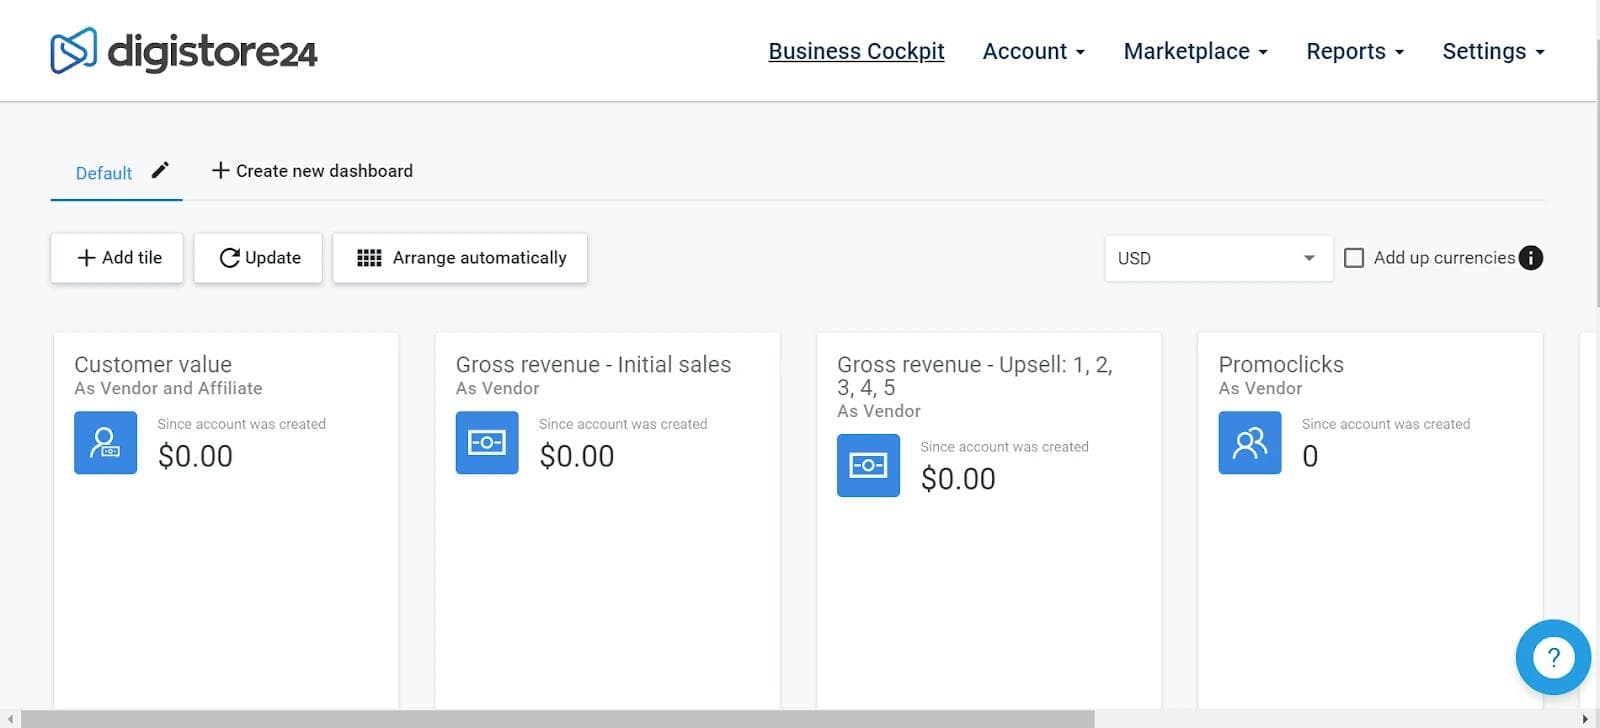Screen dimensions: 1600x728
Task: Open the help question mark bubble
Action: click(1552, 657)
